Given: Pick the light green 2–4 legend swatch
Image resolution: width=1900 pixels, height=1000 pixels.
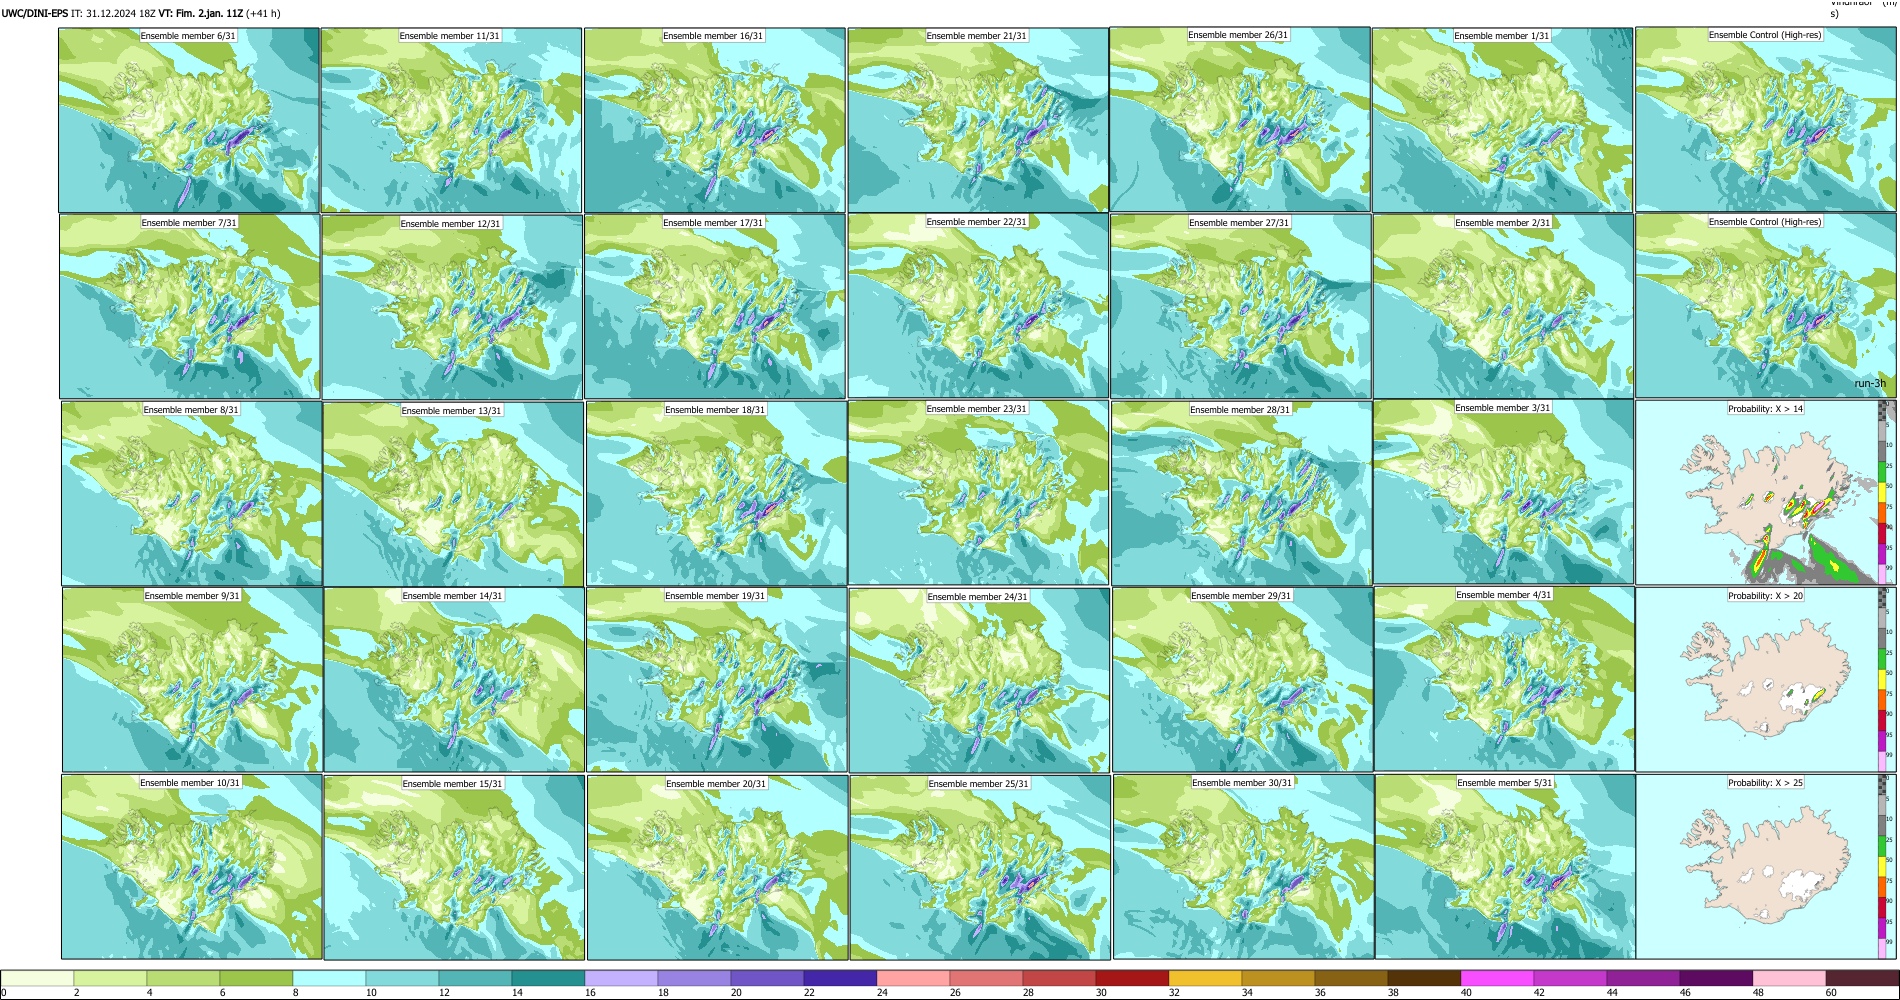Looking at the screenshot, I should tap(110, 978).
